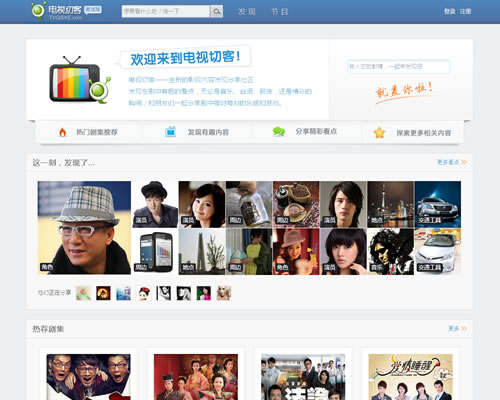Click the orange 就是你啦 handwritten button
Screen dimensions: 500x400
coord(404,91)
